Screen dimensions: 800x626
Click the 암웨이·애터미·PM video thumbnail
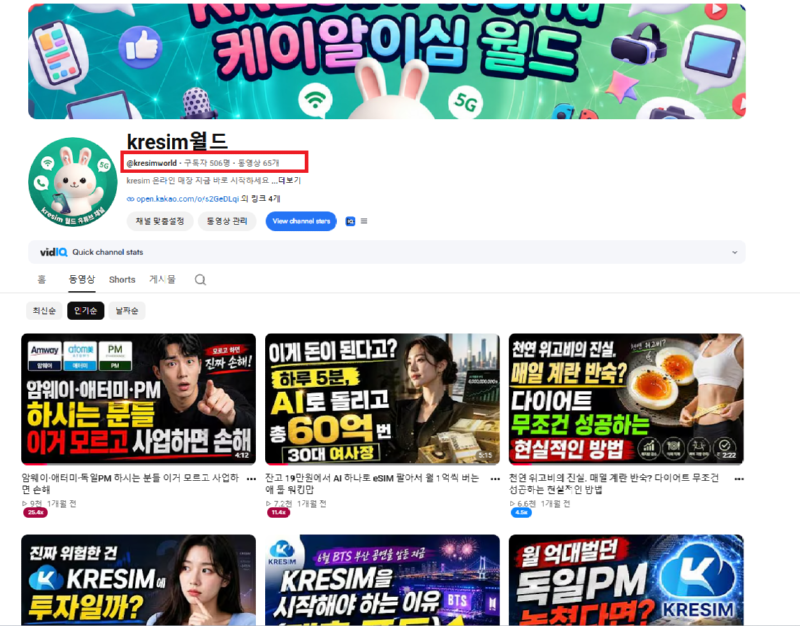coord(138,399)
